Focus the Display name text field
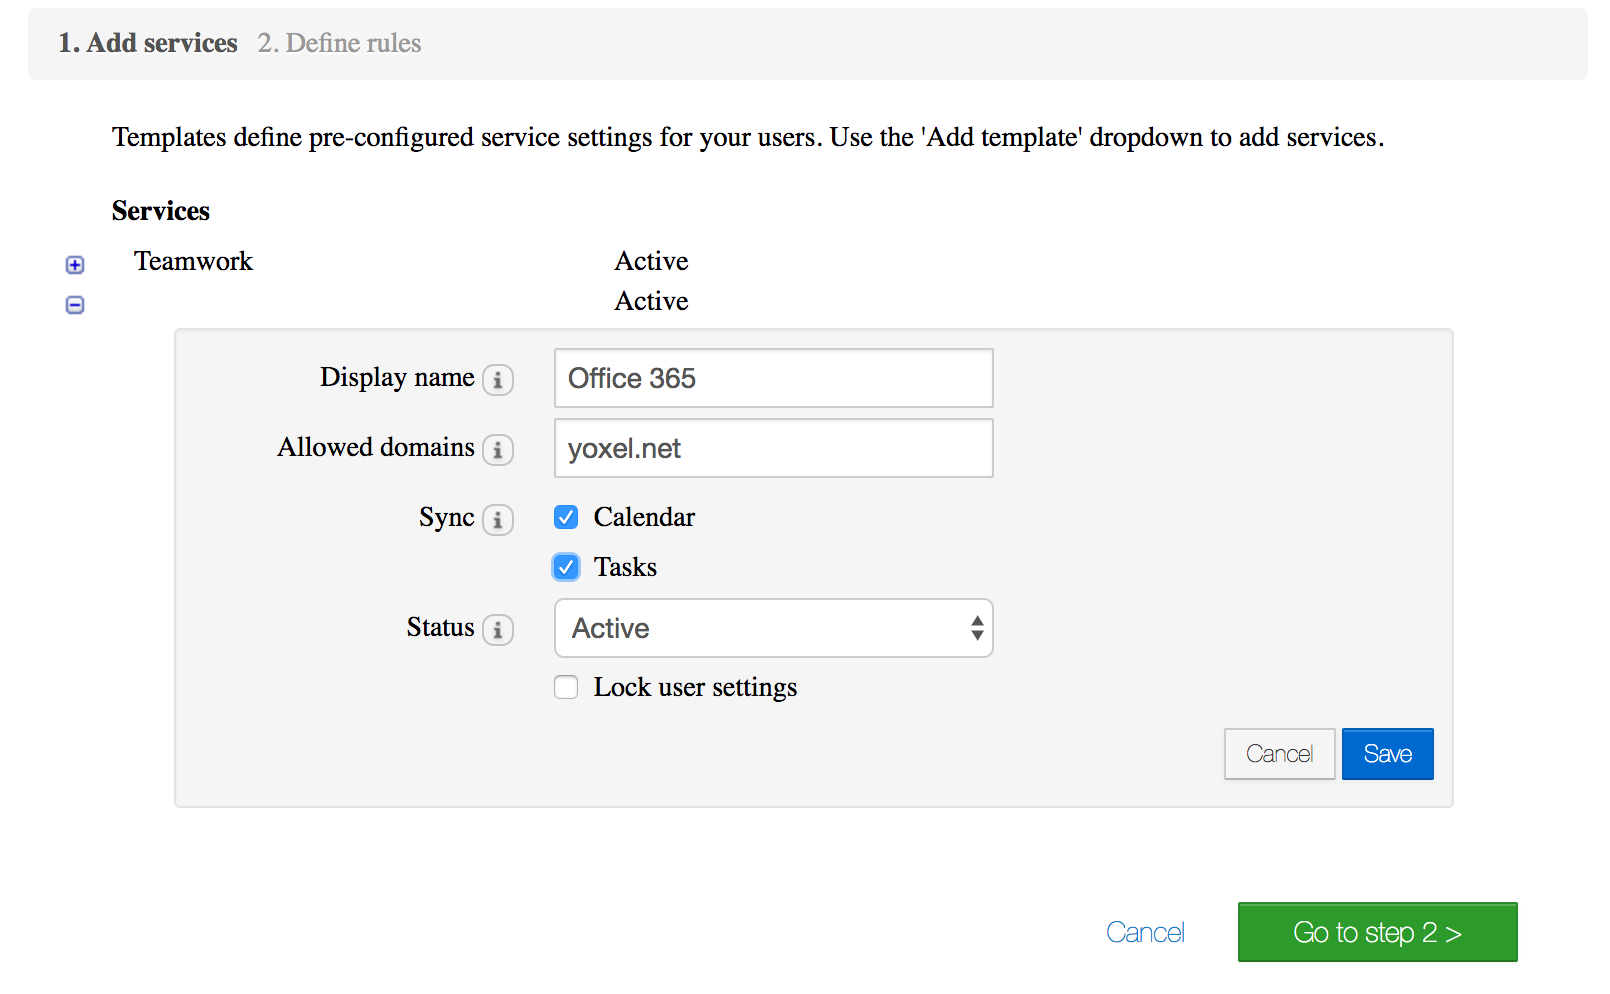The height and width of the screenshot is (994, 1610). coord(773,378)
